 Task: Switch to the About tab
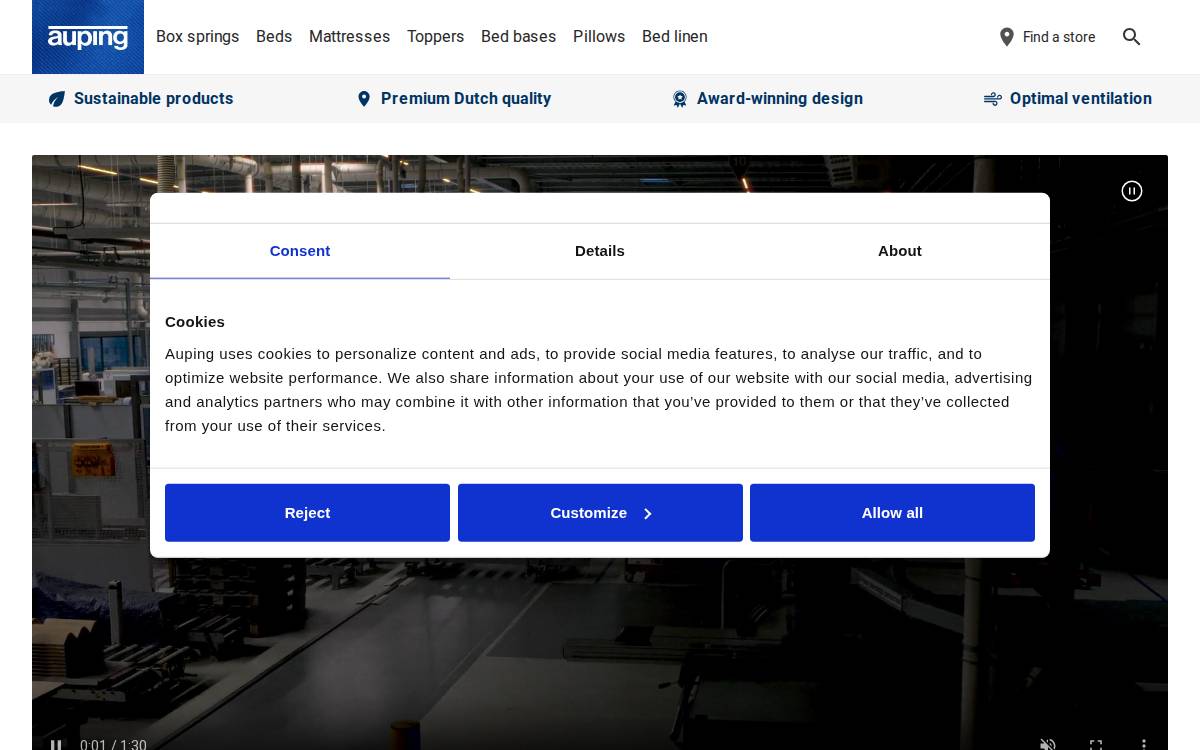900,251
